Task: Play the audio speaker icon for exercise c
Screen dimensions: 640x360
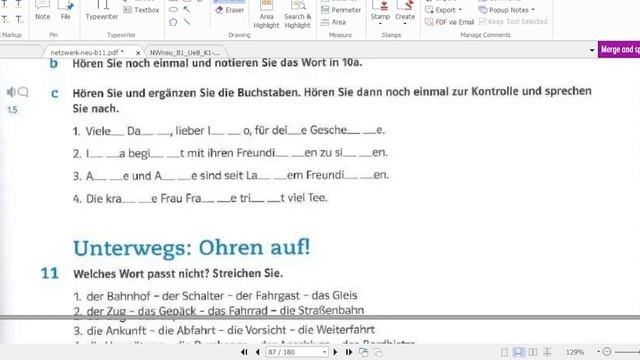Action: click(11, 92)
